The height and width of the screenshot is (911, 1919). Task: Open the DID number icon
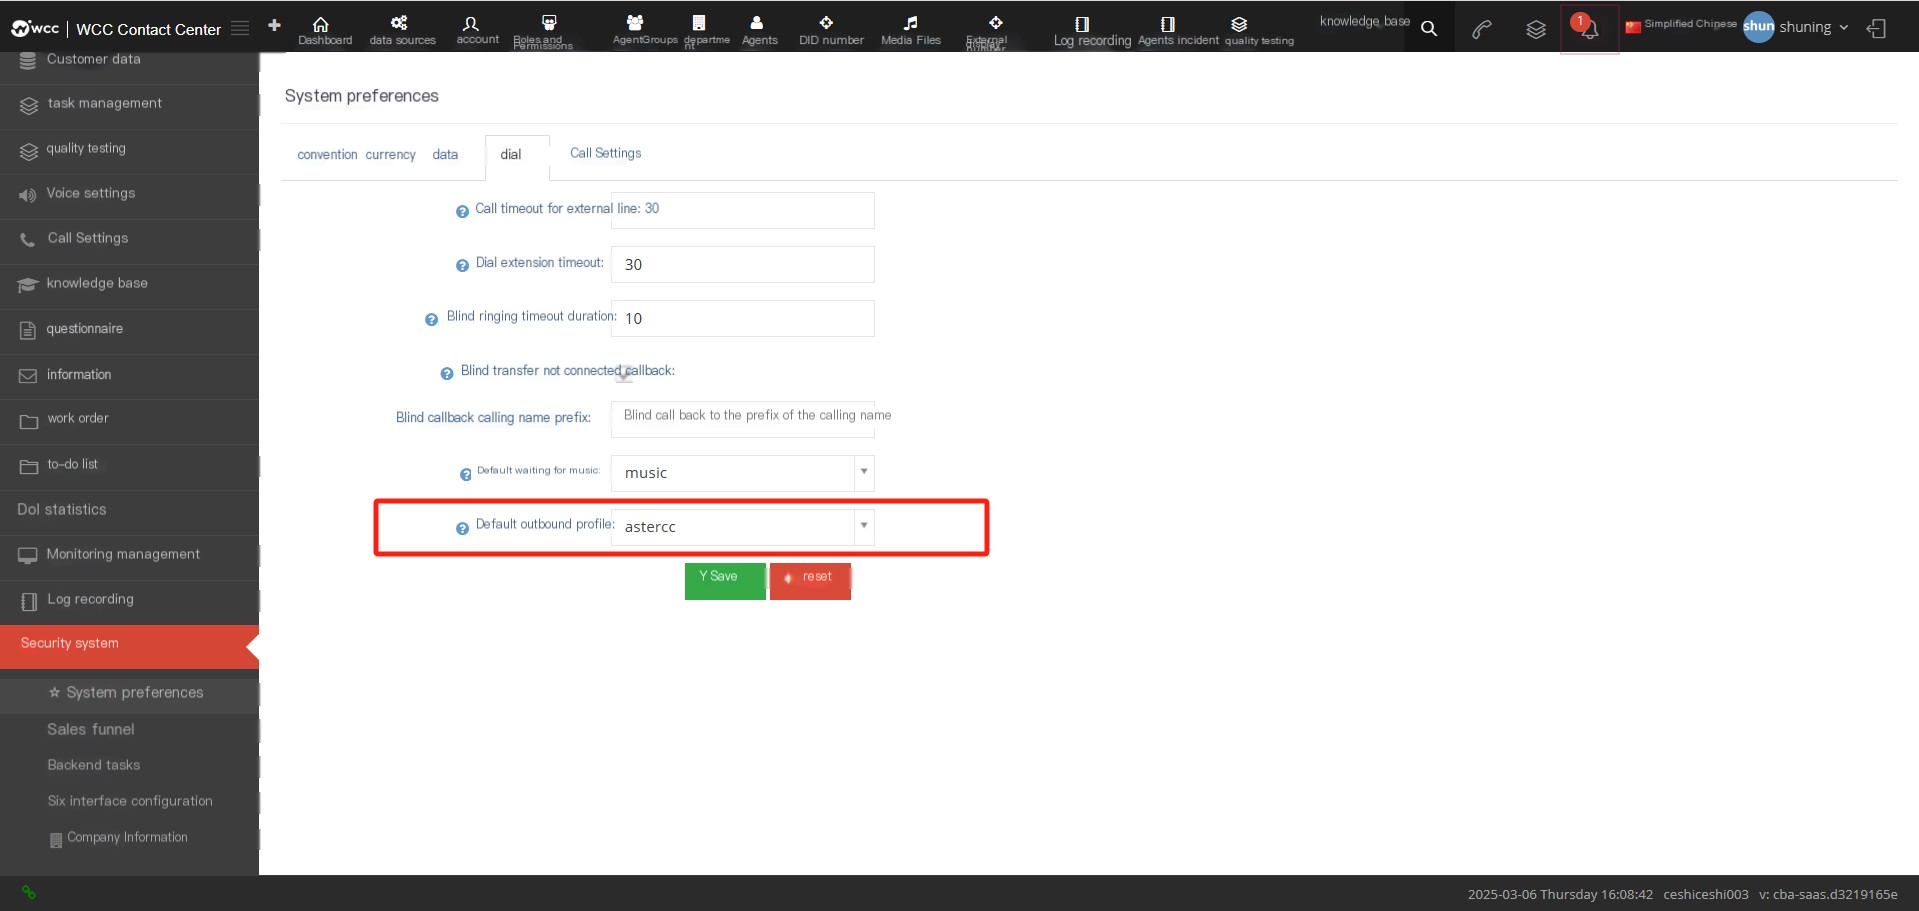click(826, 23)
